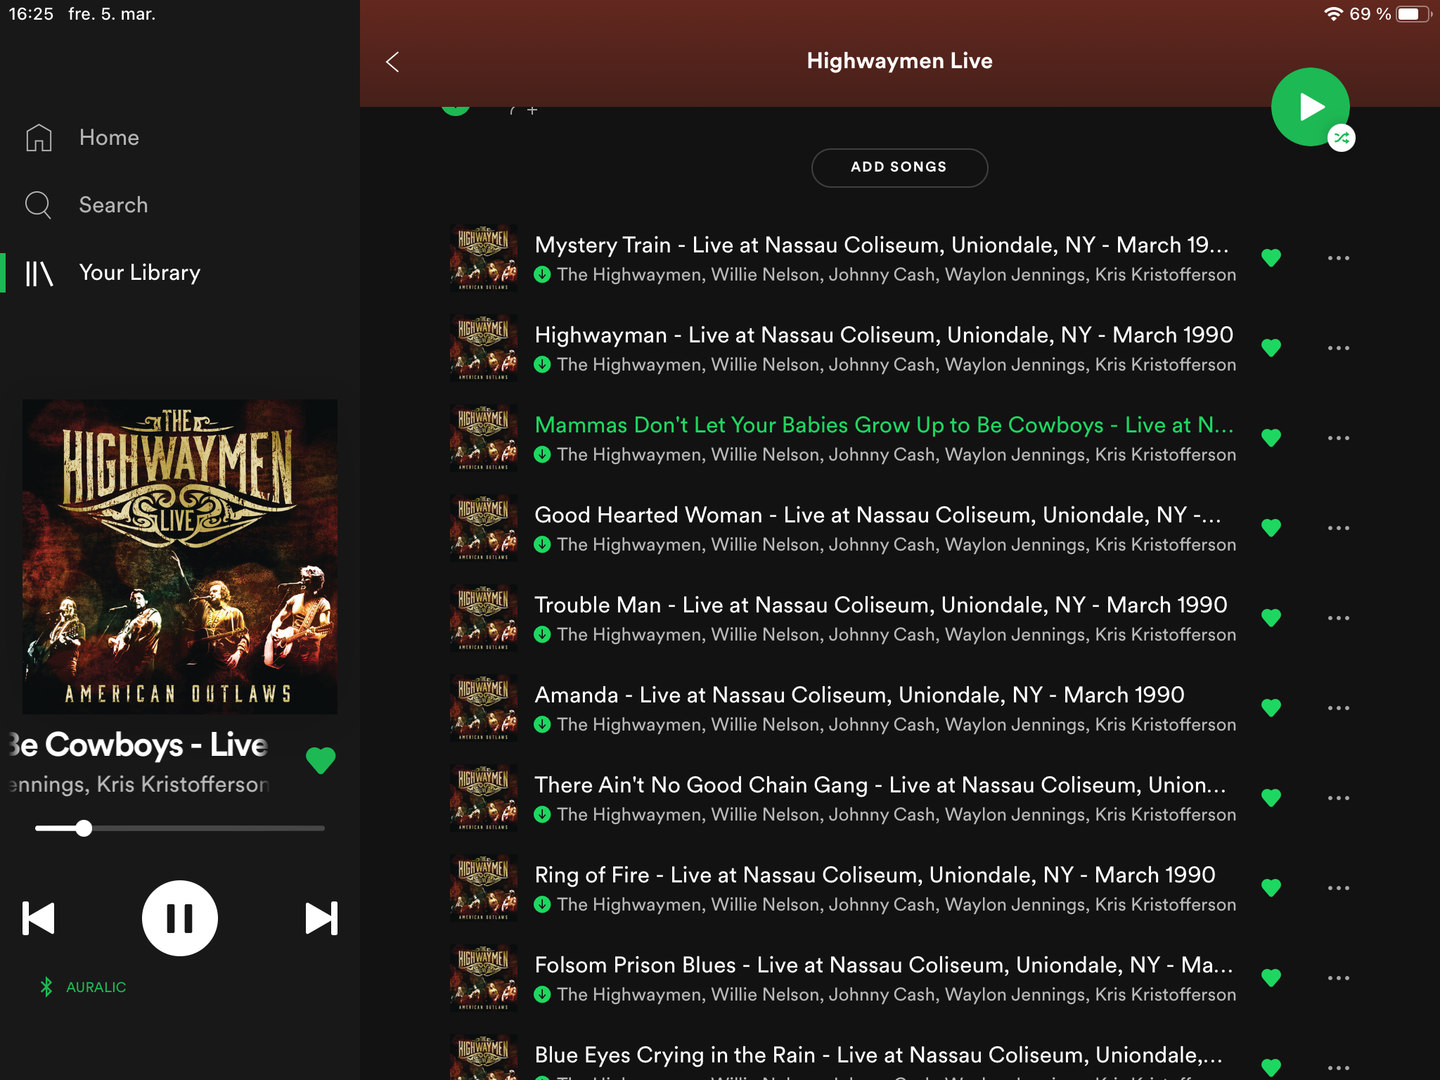Viewport: 1440px width, 1080px height.
Task: Play Ring of Fire live track
Action: pyautogui.click(x=875, y=875)
